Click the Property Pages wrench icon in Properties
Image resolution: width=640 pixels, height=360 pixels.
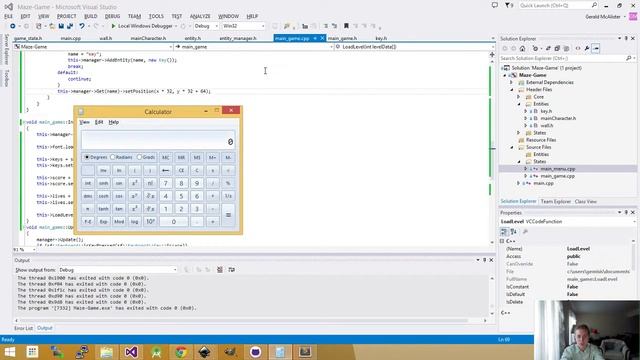pyautogui.click(x=525, y=231)
